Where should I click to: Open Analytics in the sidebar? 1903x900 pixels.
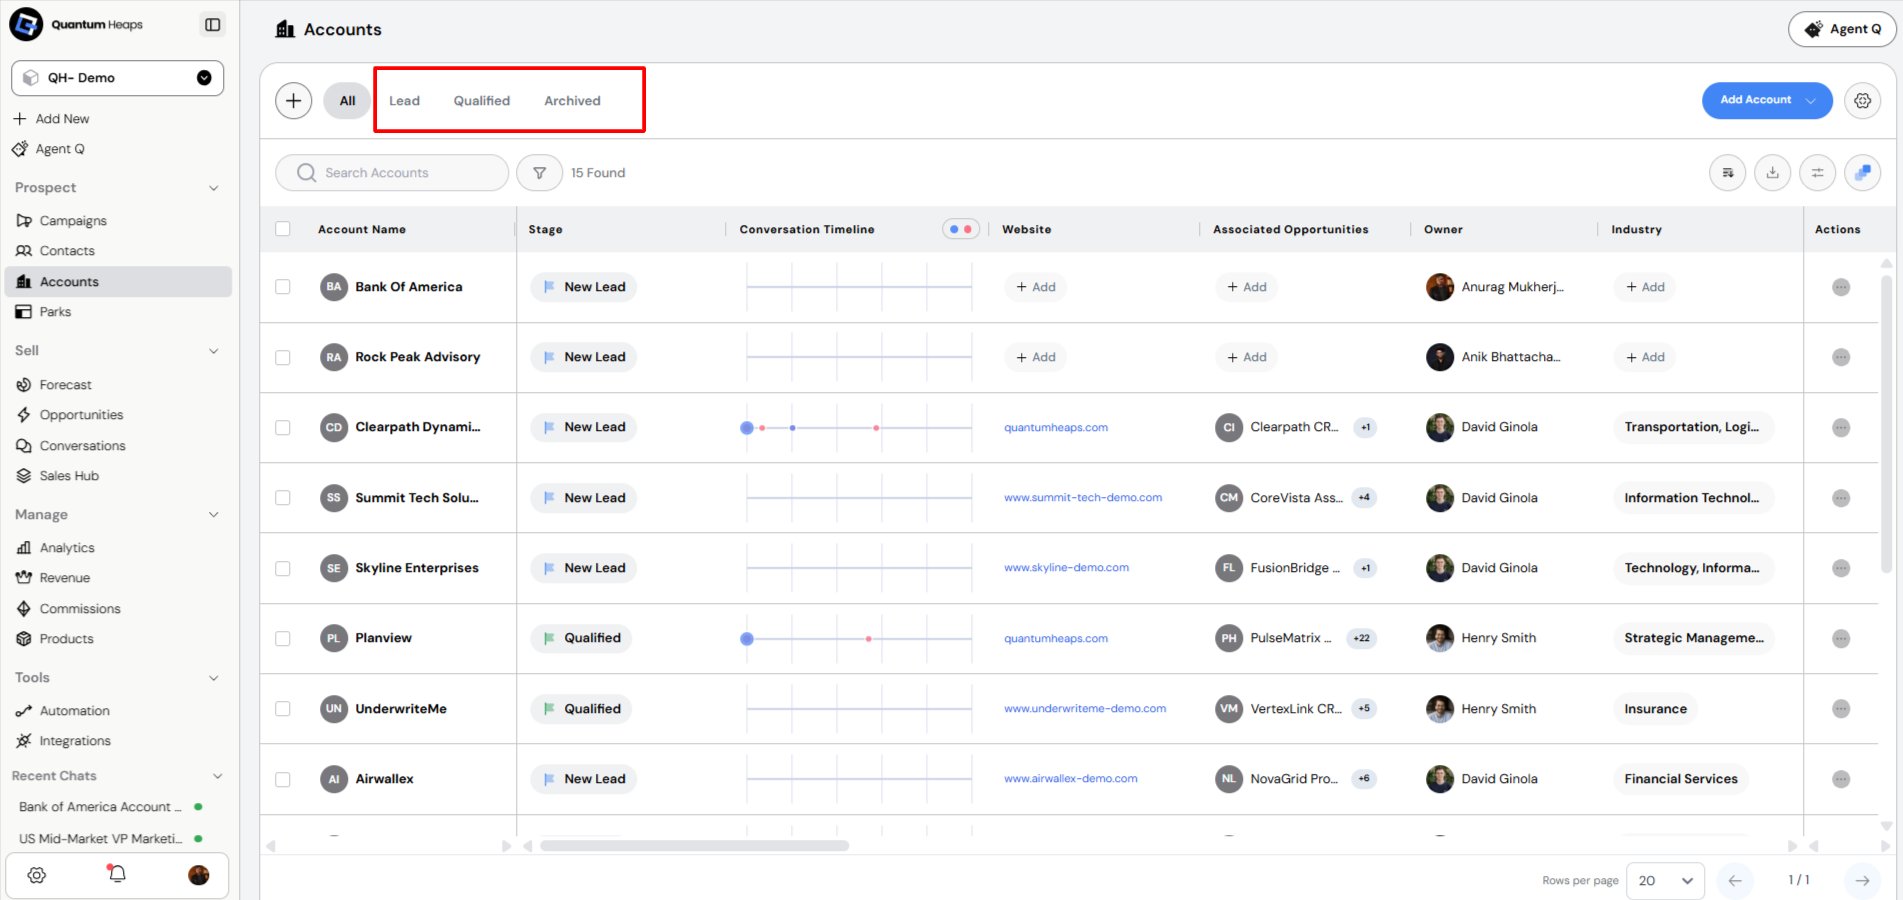(67, 548)
